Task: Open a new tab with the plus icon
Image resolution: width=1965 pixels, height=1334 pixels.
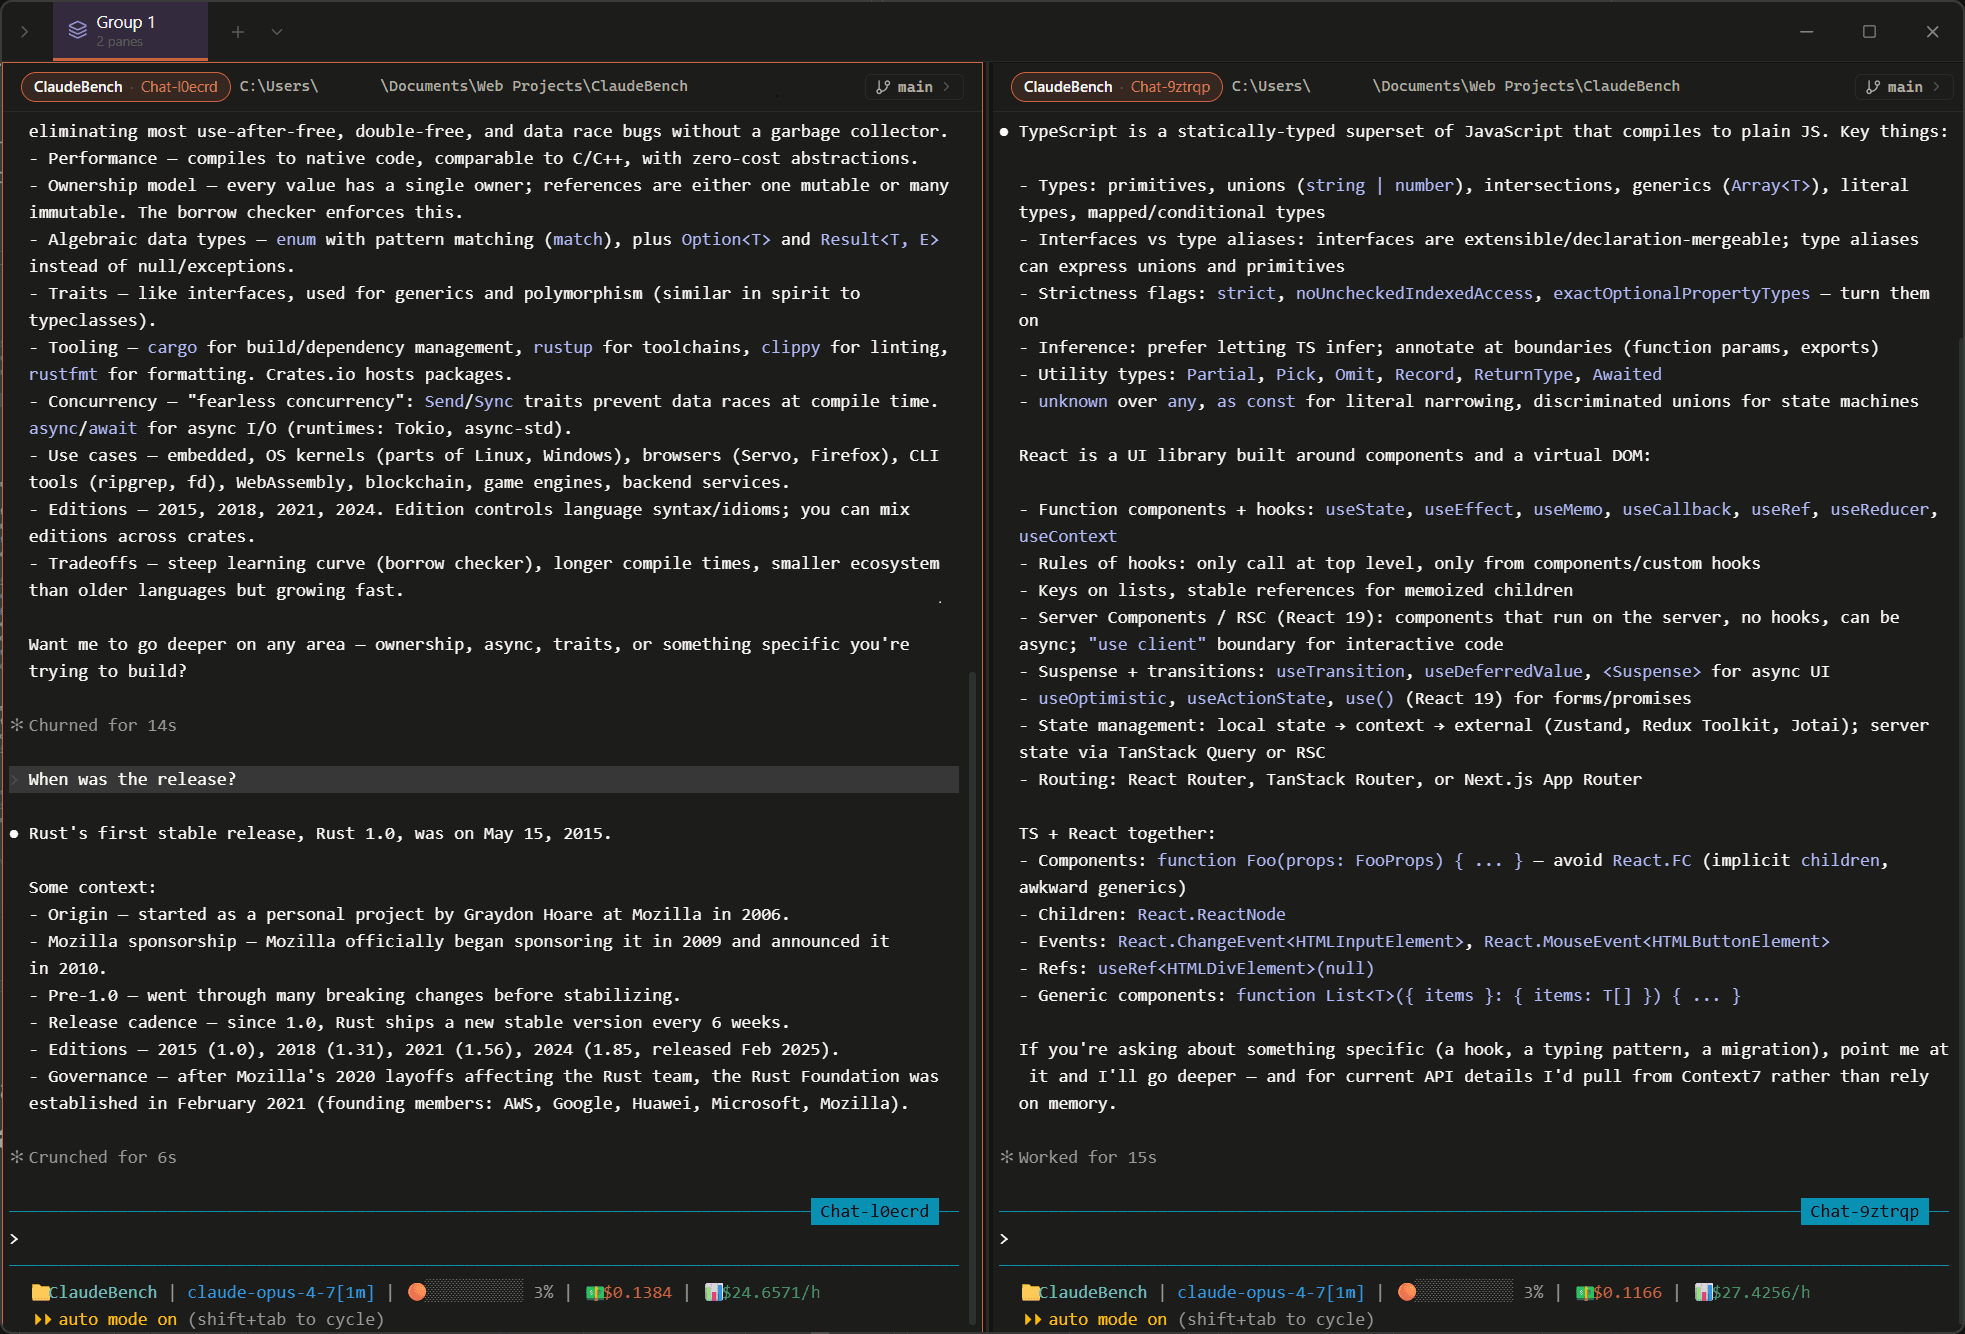Action: click(238, 31)
